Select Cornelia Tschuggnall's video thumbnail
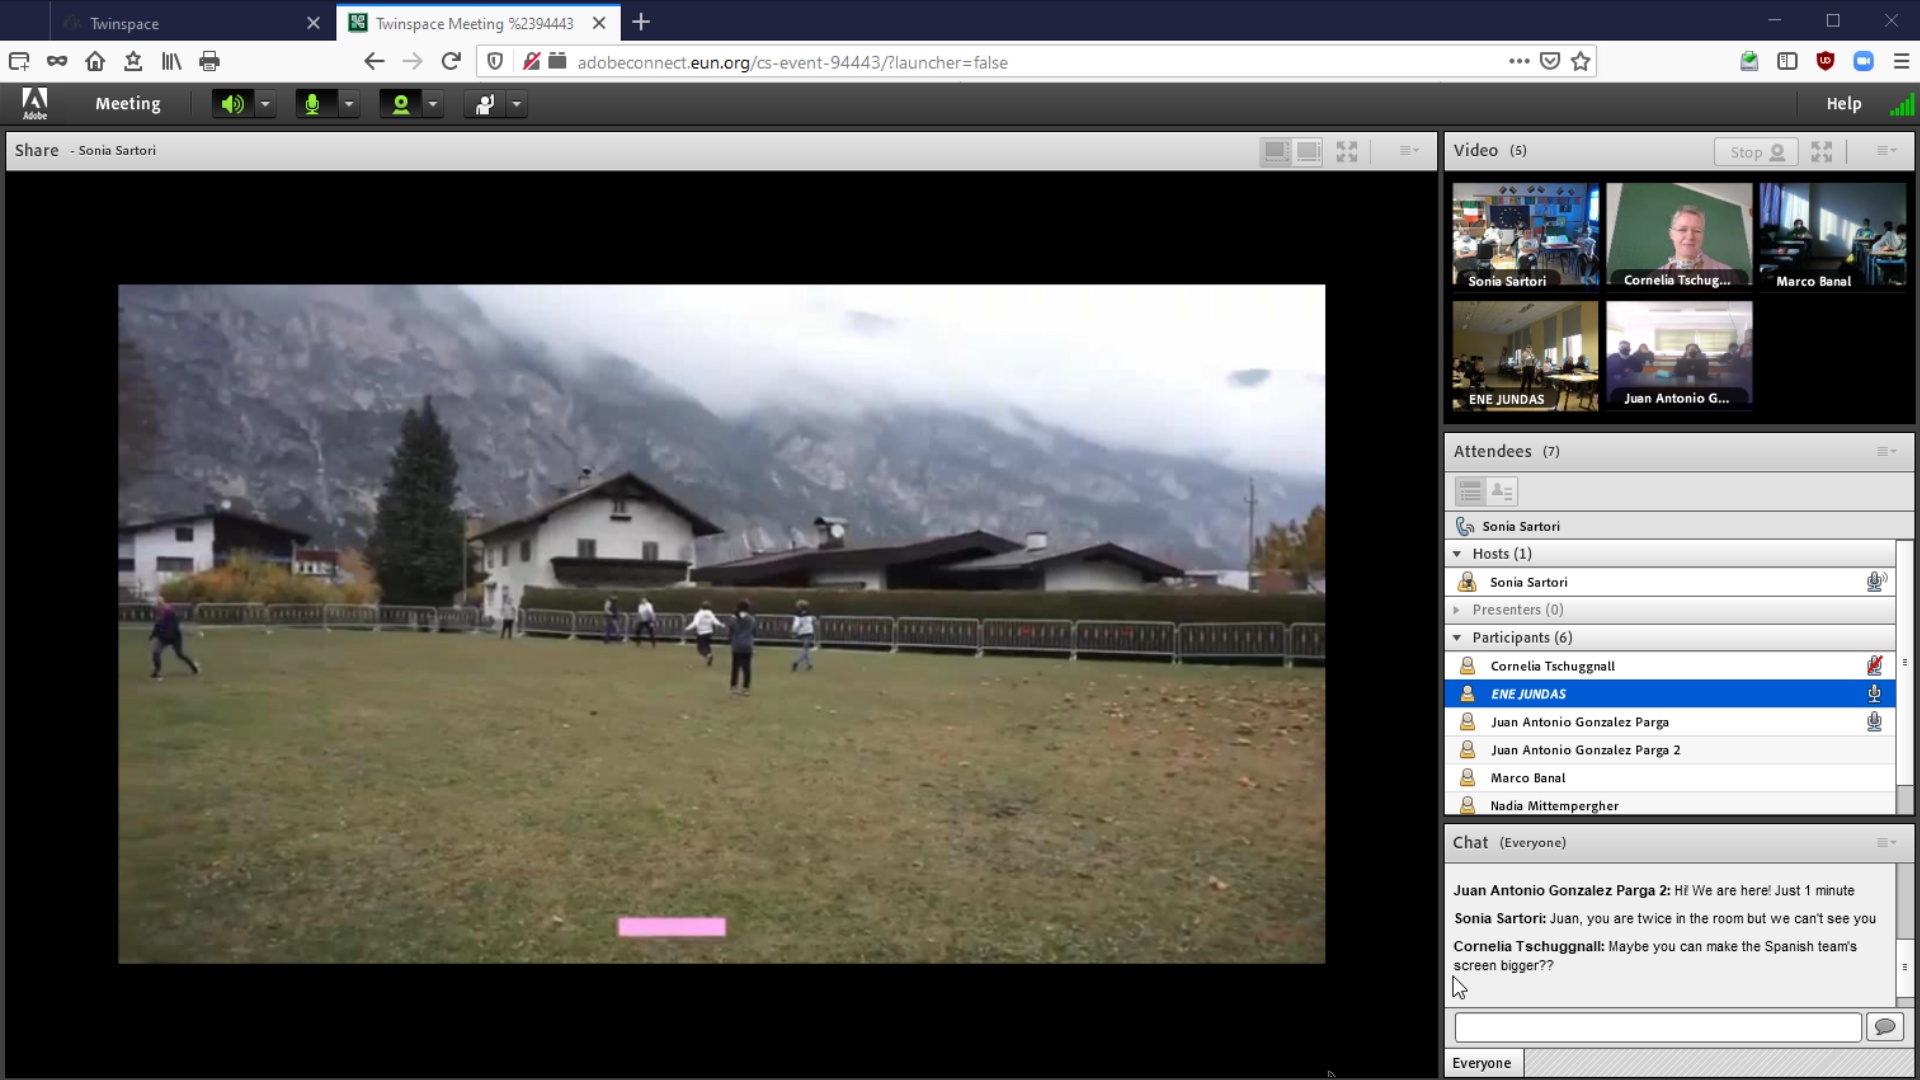Image resolution: width=1920 pixels, height=1080 pixels. pyautogui.click(x=1679, y=236)
